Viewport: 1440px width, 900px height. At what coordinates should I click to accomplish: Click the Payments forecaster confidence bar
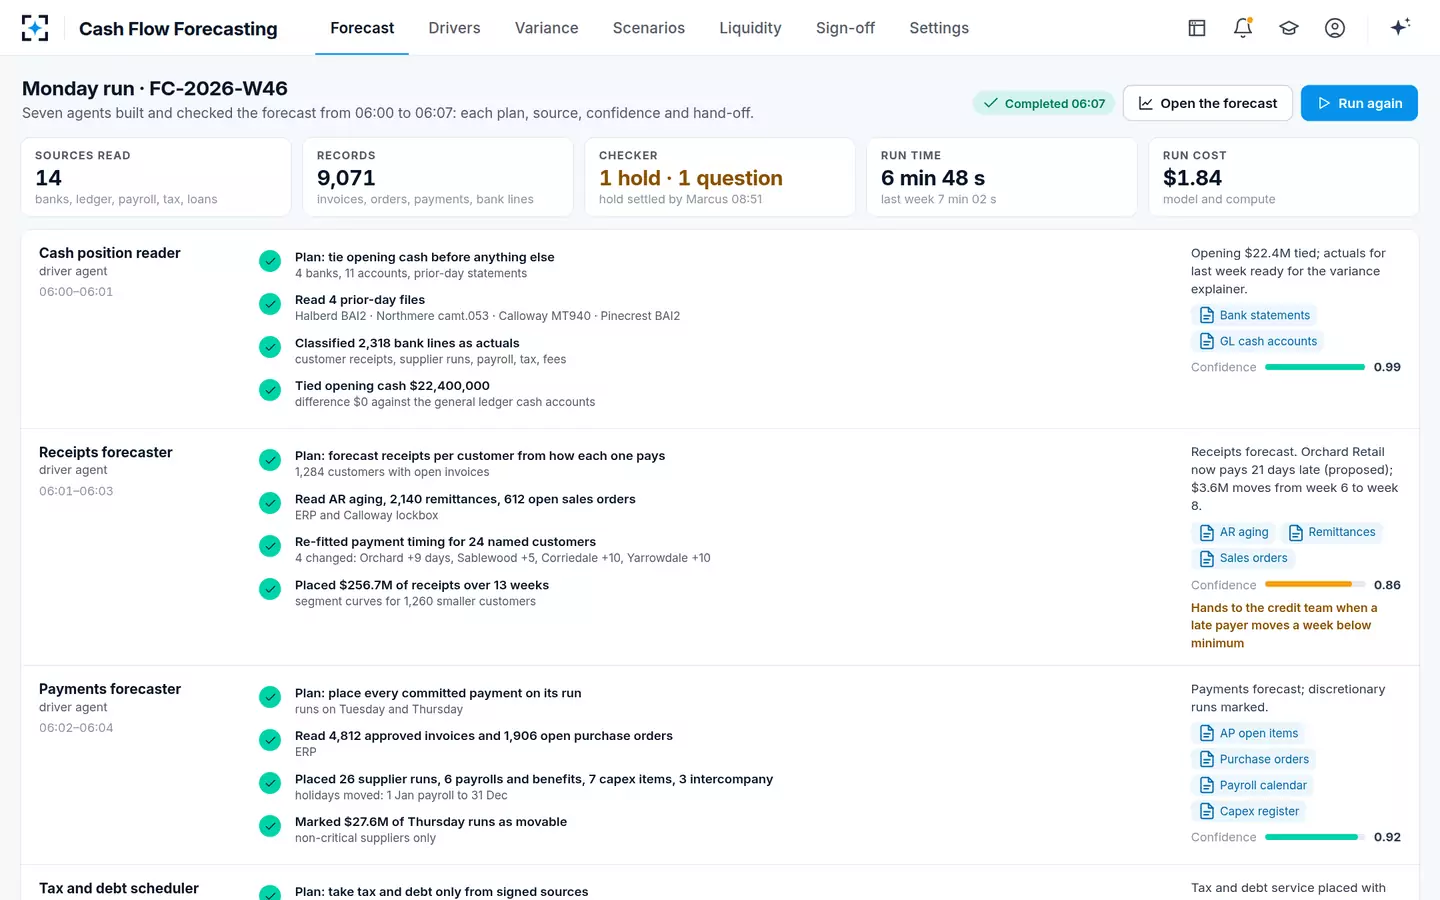coord(1315,837)
